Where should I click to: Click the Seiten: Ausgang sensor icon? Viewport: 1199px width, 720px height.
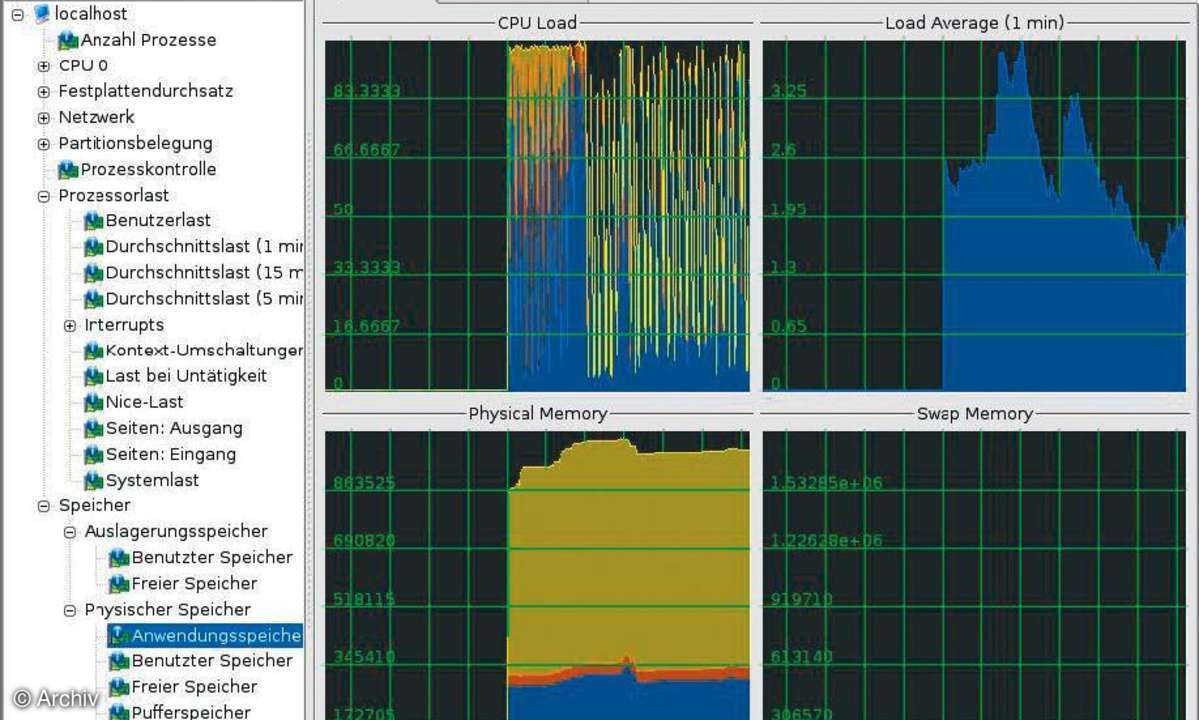point(95,428)
